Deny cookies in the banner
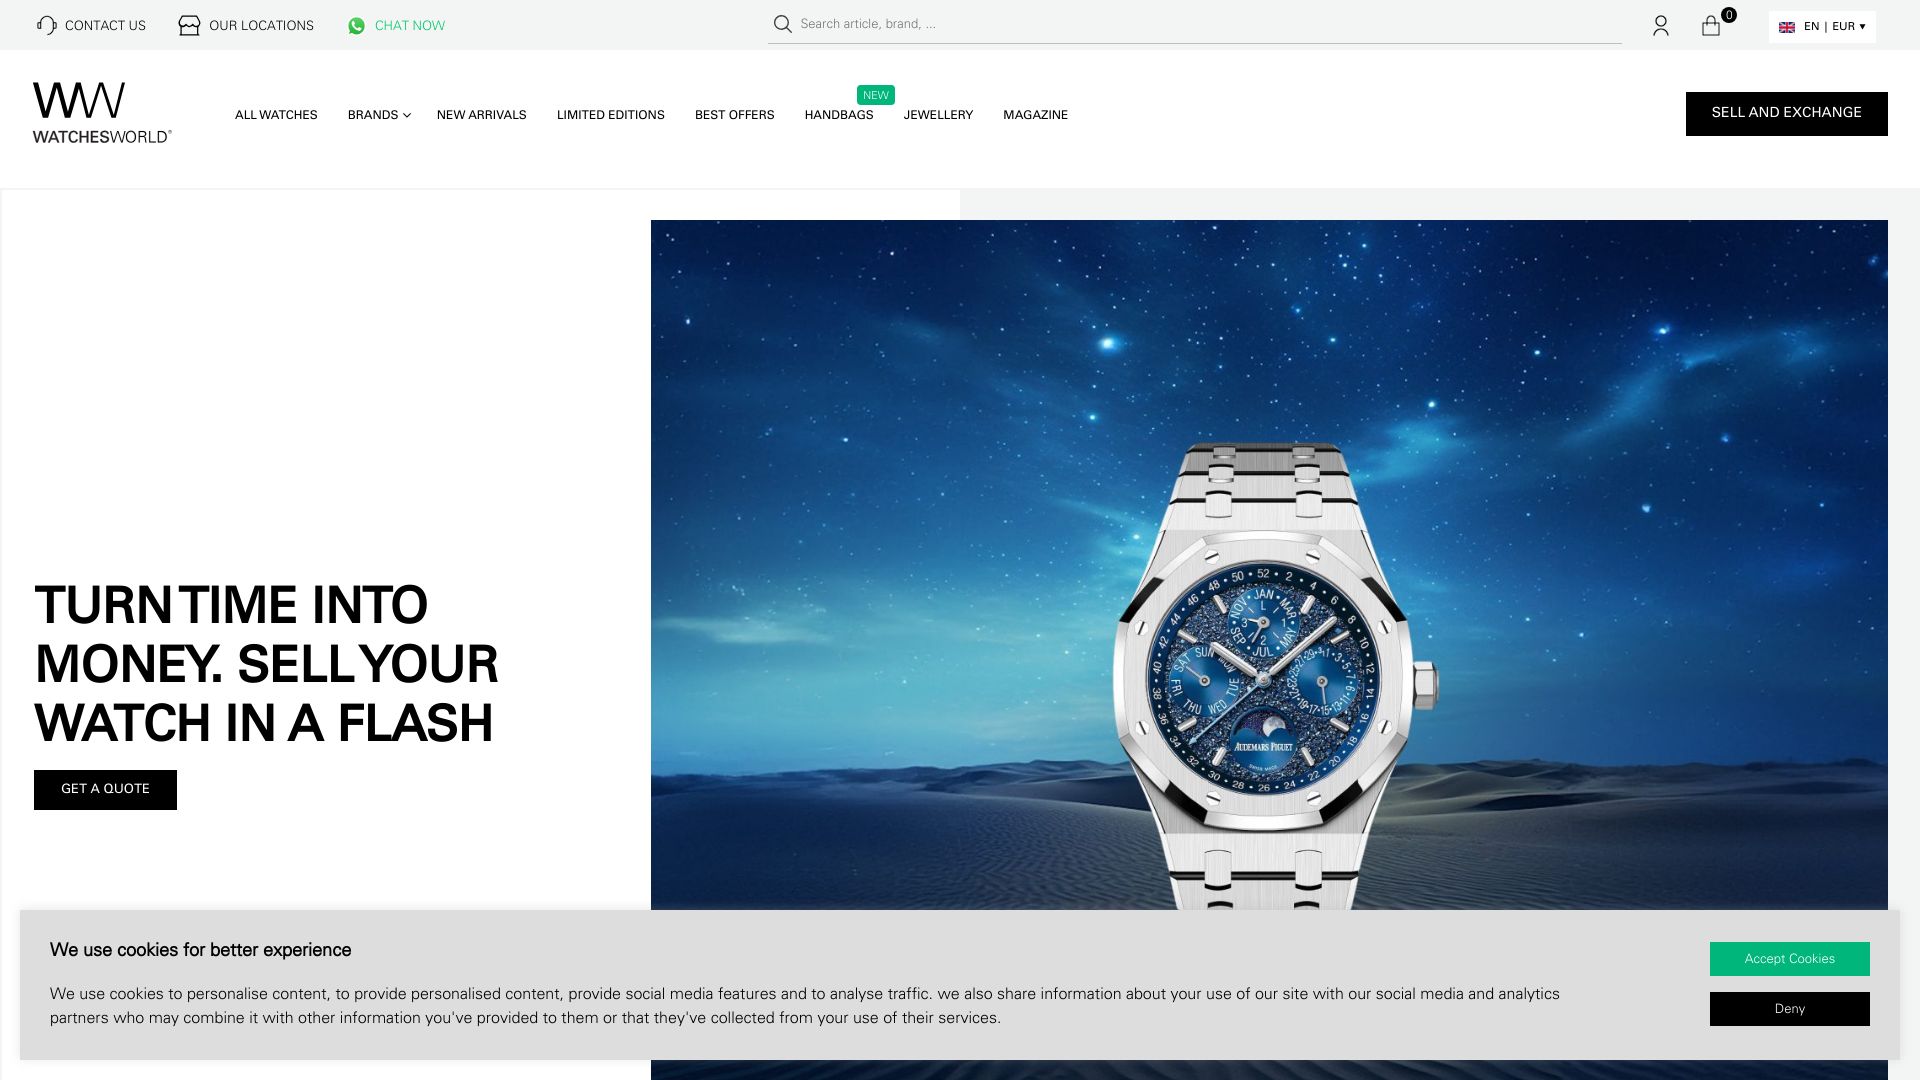The image size is (1920, 1080). pyautogui.click(x=1790, y=1009)
